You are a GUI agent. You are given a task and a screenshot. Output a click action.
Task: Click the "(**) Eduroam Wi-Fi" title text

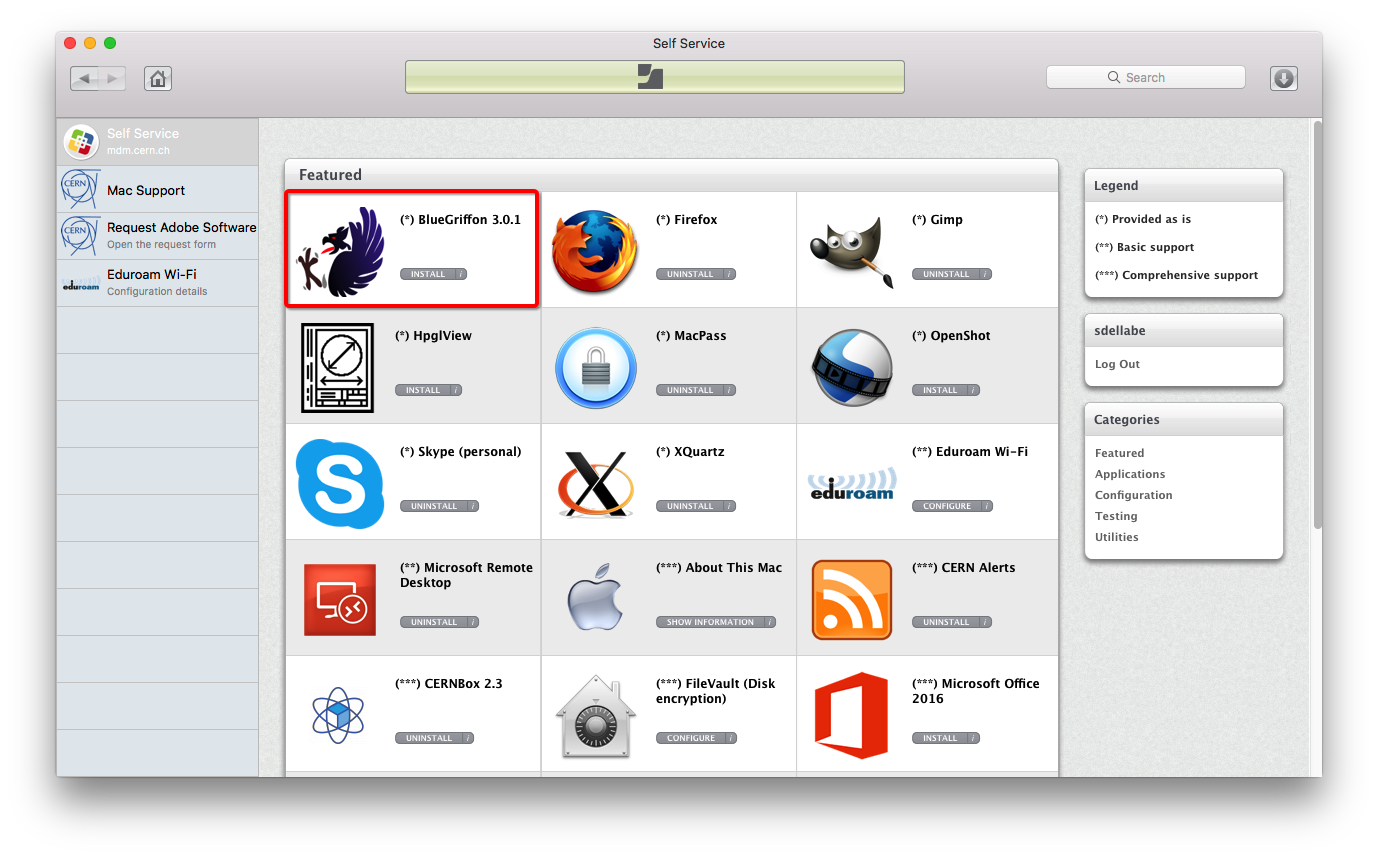coord(970,452)
